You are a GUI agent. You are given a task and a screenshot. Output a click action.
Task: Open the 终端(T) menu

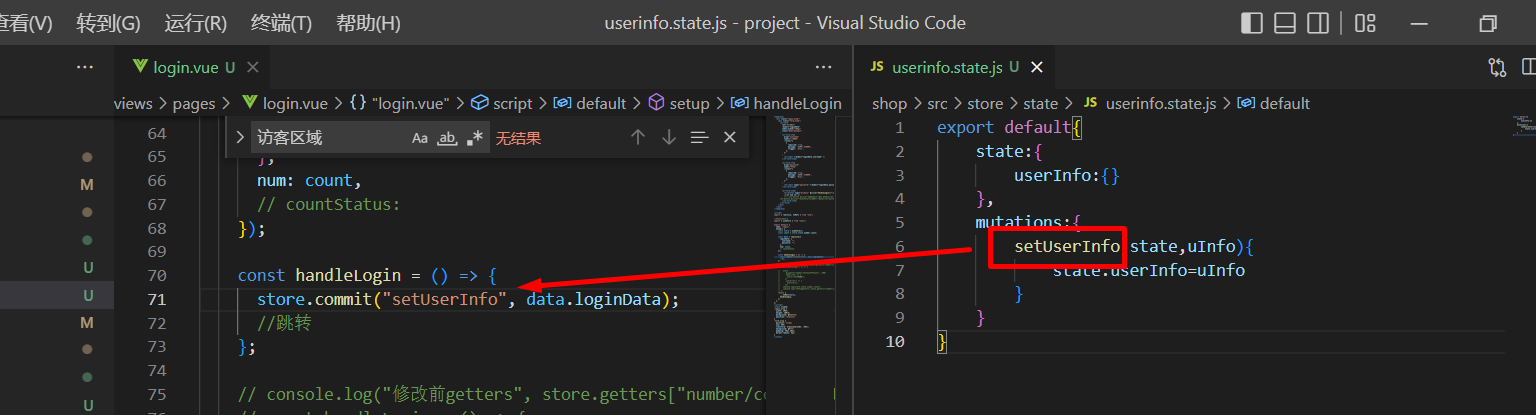281,23
